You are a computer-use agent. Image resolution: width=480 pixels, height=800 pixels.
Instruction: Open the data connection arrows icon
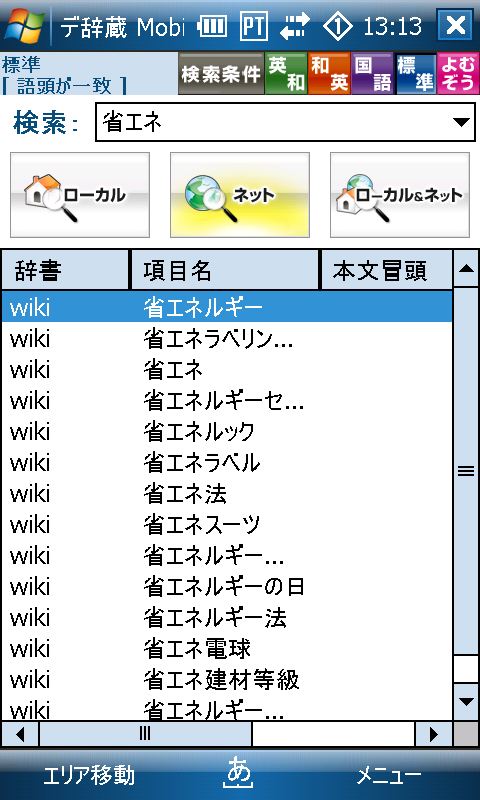click(x=294, y=26)
